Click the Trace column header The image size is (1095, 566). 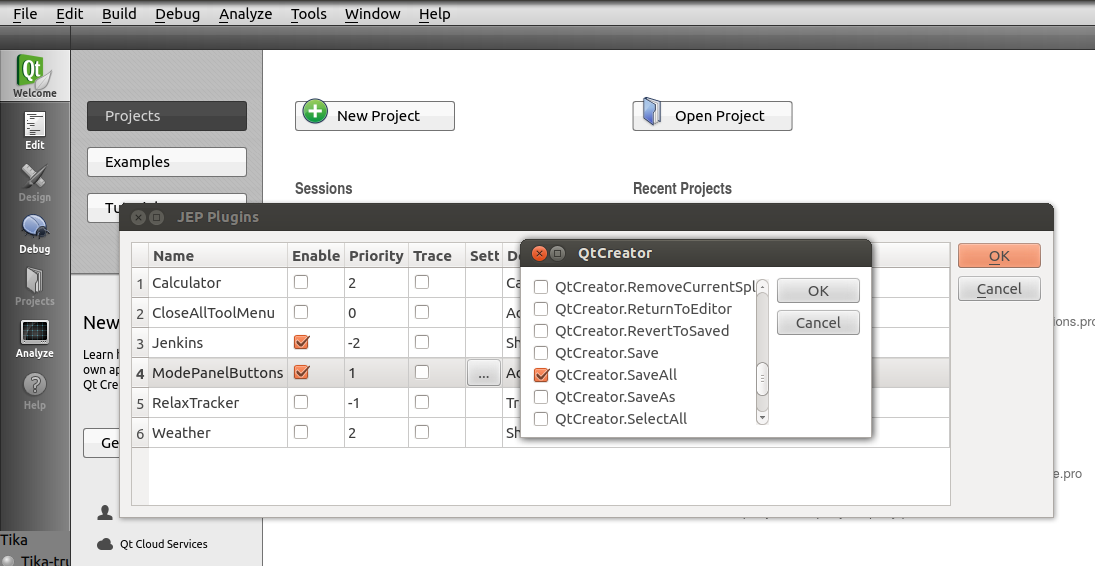[437, 256]
